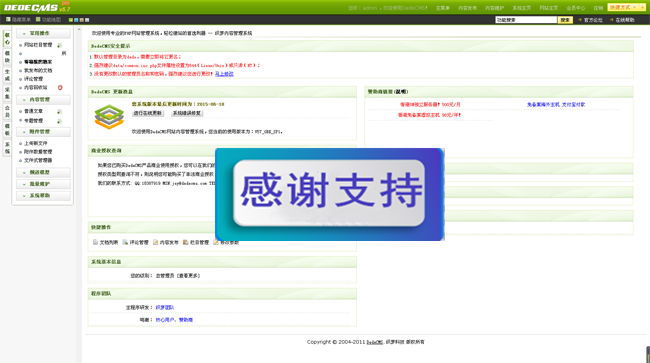
Task: Select the green theme color square
Action: pos(71,20)
